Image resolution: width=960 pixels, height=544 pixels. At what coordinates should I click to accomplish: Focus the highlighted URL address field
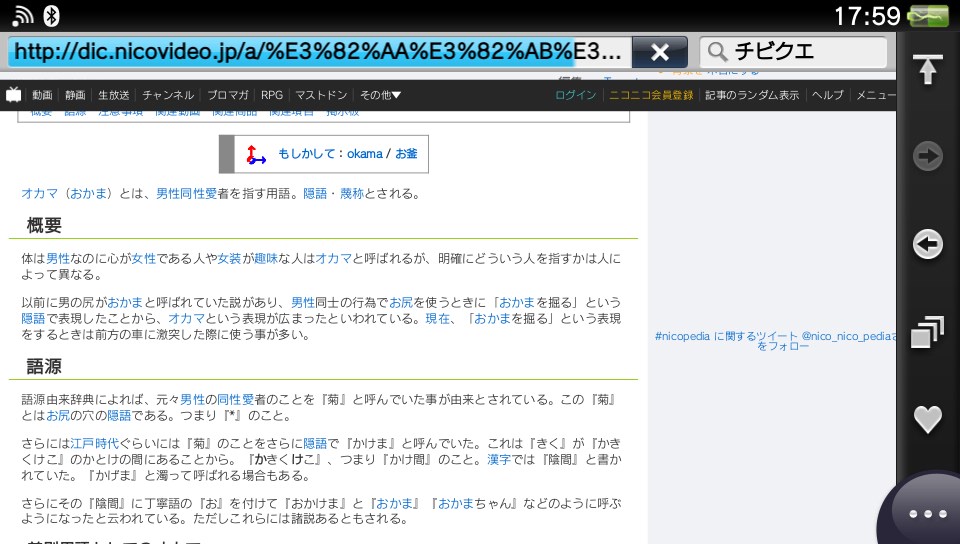(320, 52)
